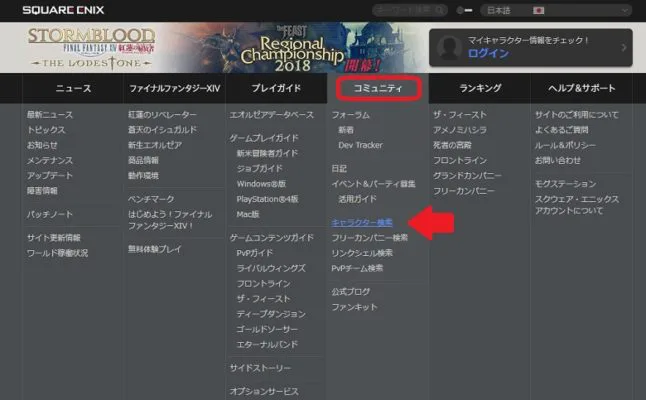646x400 pixels.
Task: Open ライバルウィングズ guide
Action: (x=271, y=268)
